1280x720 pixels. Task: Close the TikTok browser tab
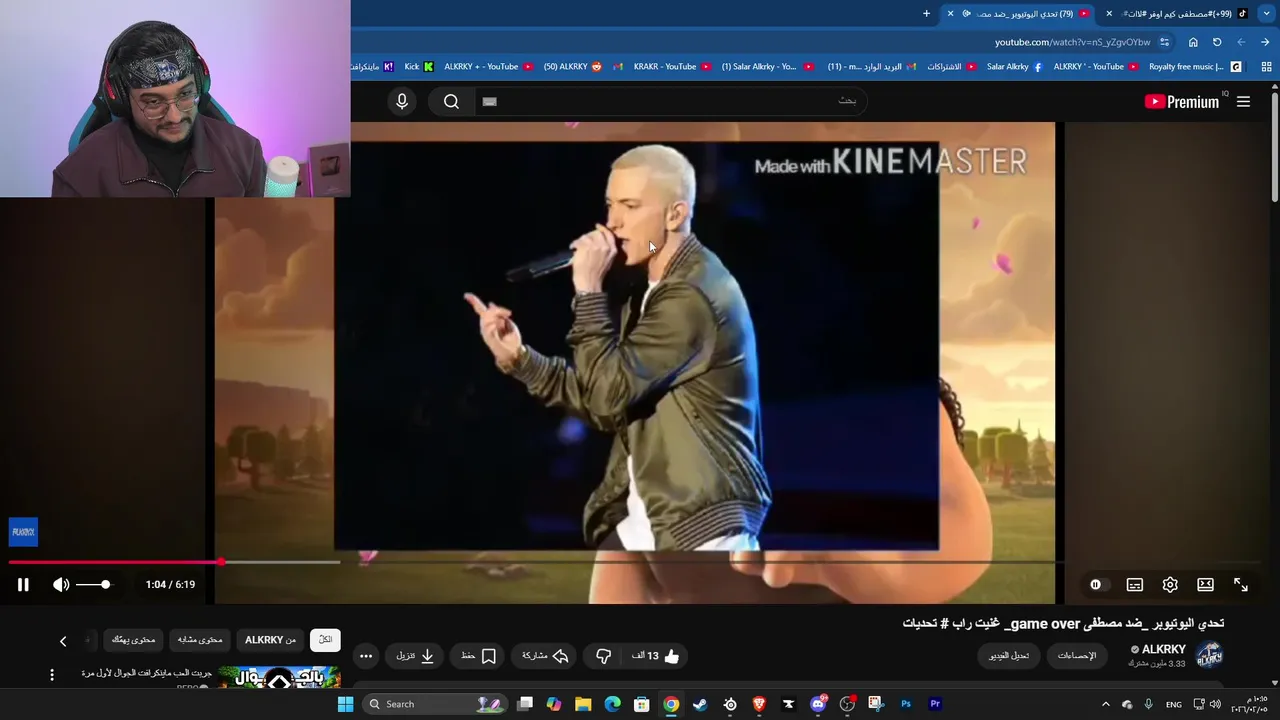pos(1109,14)
